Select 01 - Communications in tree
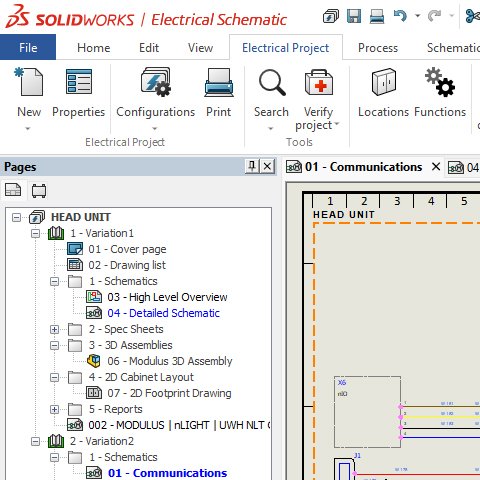 point(167,473)
